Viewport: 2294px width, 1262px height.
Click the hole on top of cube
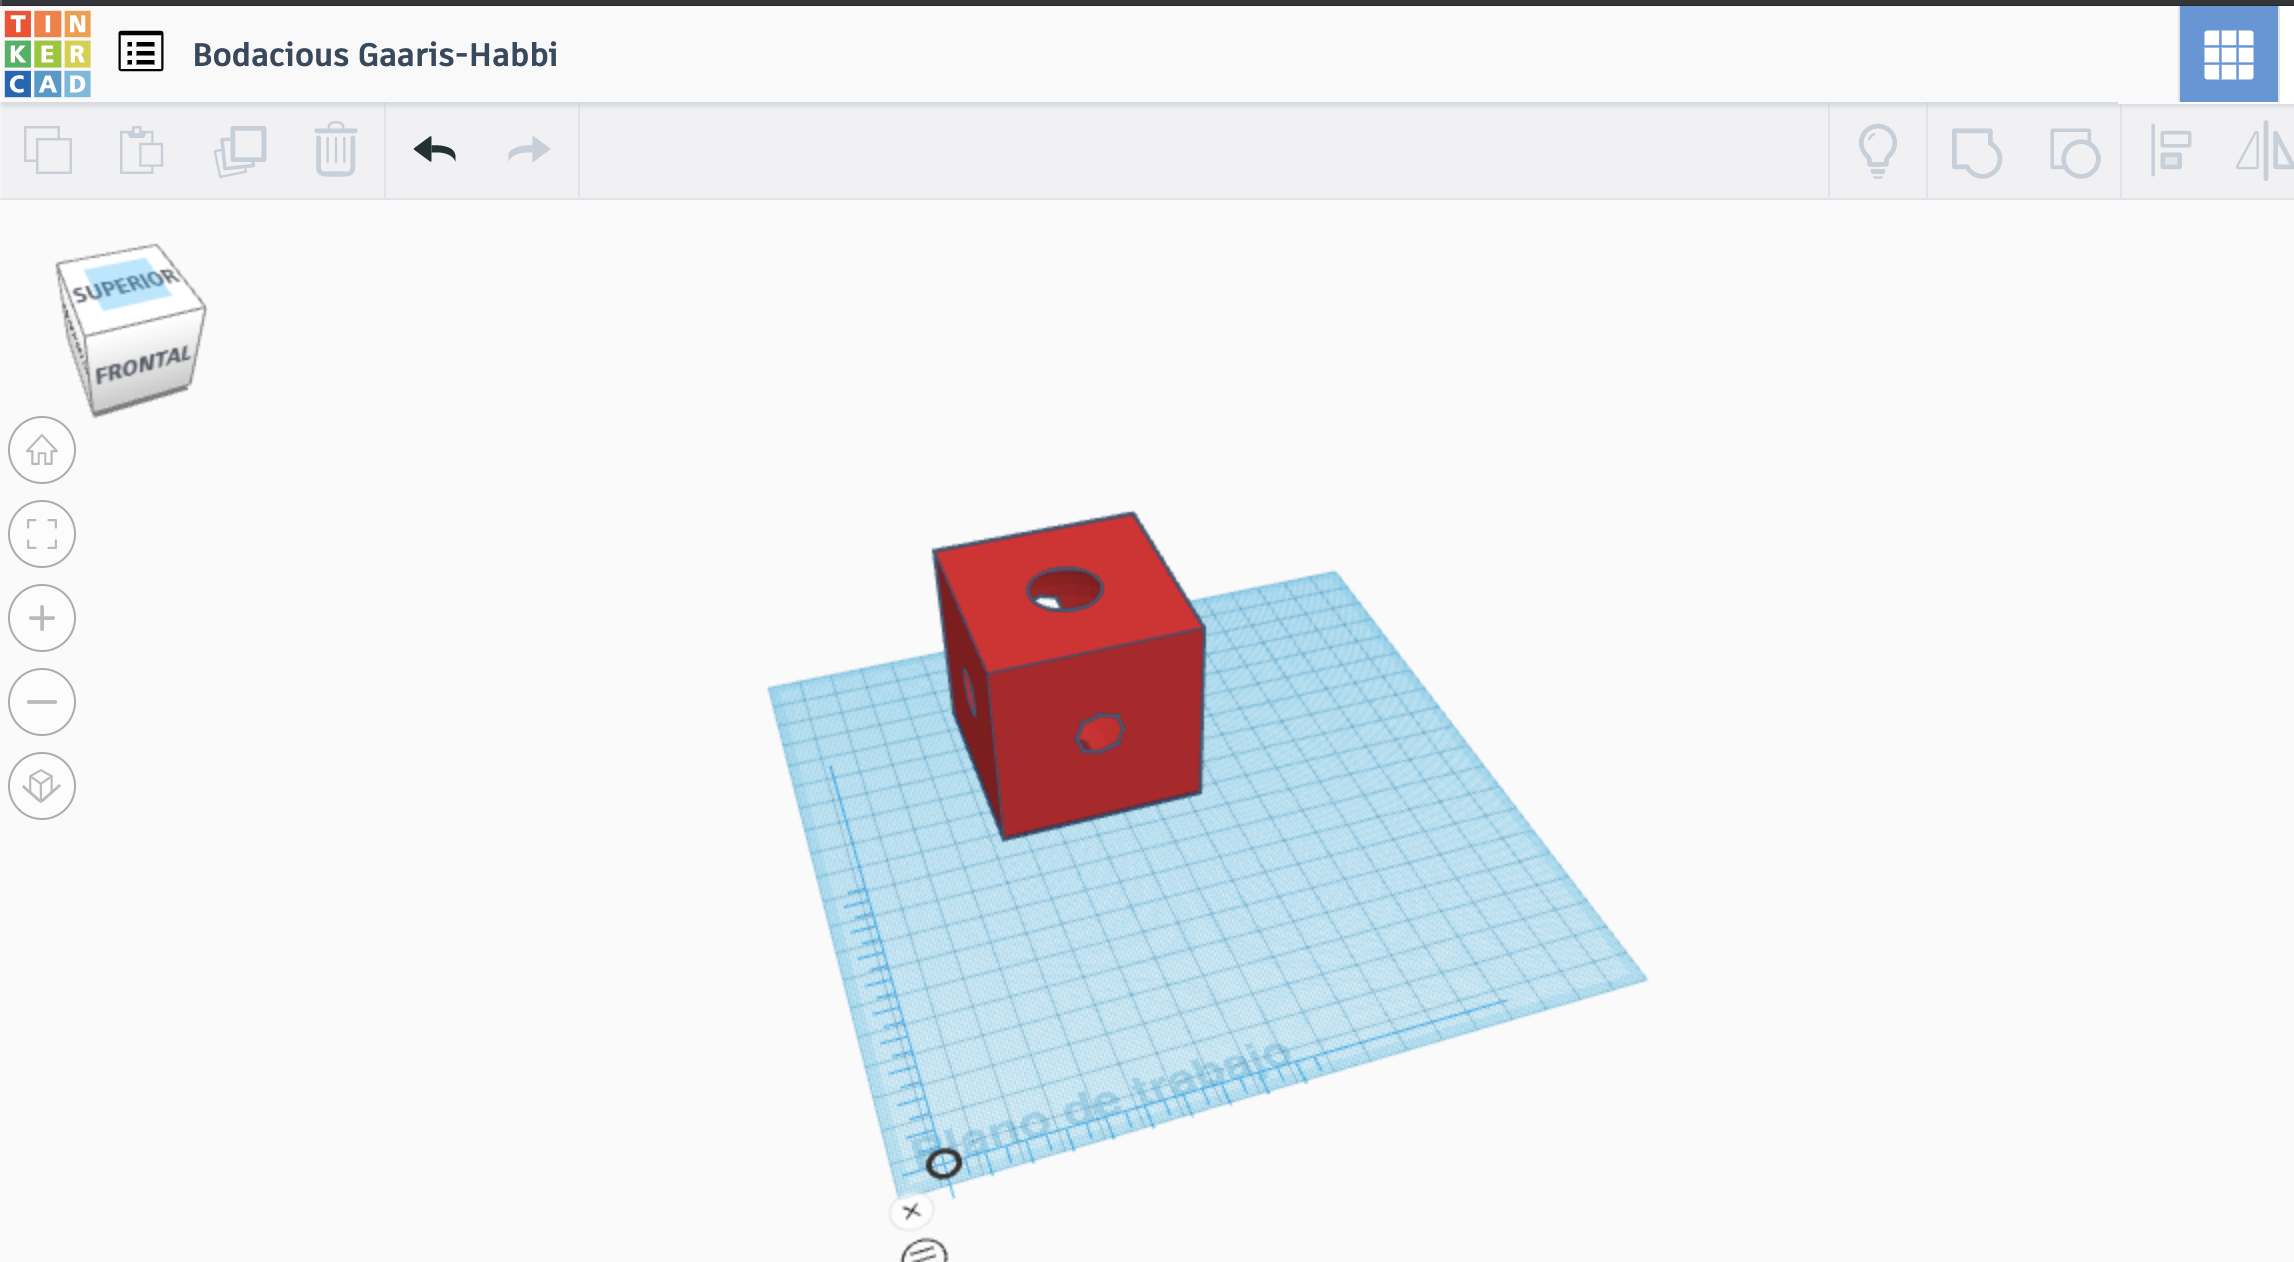[x=1065, y=589]
